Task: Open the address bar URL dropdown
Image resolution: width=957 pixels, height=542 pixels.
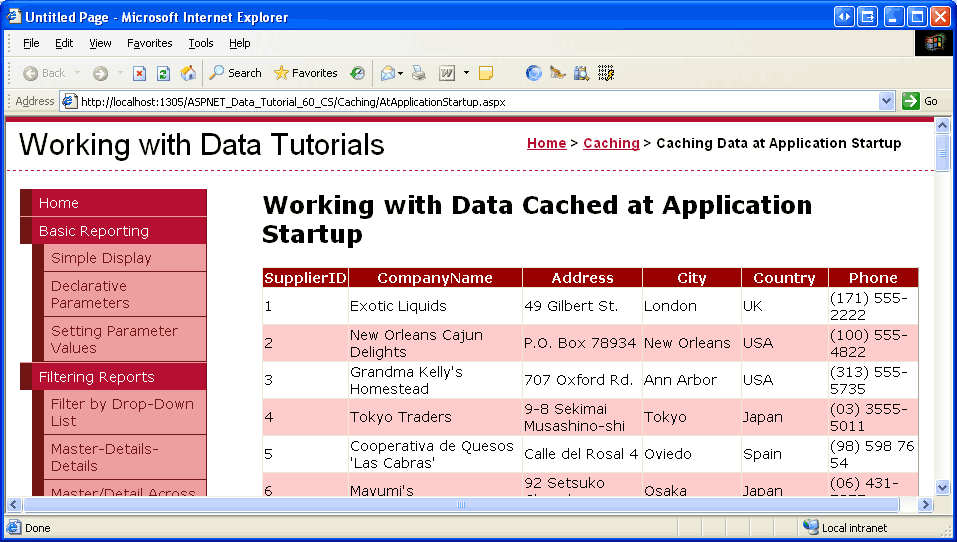Action: pos(886,101)
